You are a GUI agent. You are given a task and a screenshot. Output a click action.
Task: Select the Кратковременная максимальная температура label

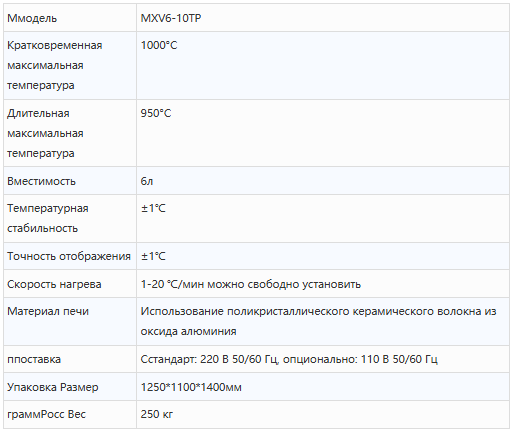54,65
